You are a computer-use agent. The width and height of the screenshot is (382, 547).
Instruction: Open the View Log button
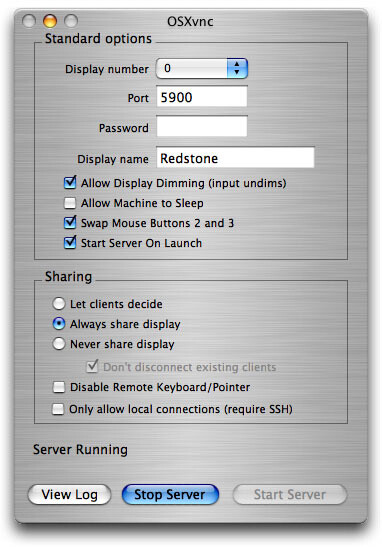69,494
